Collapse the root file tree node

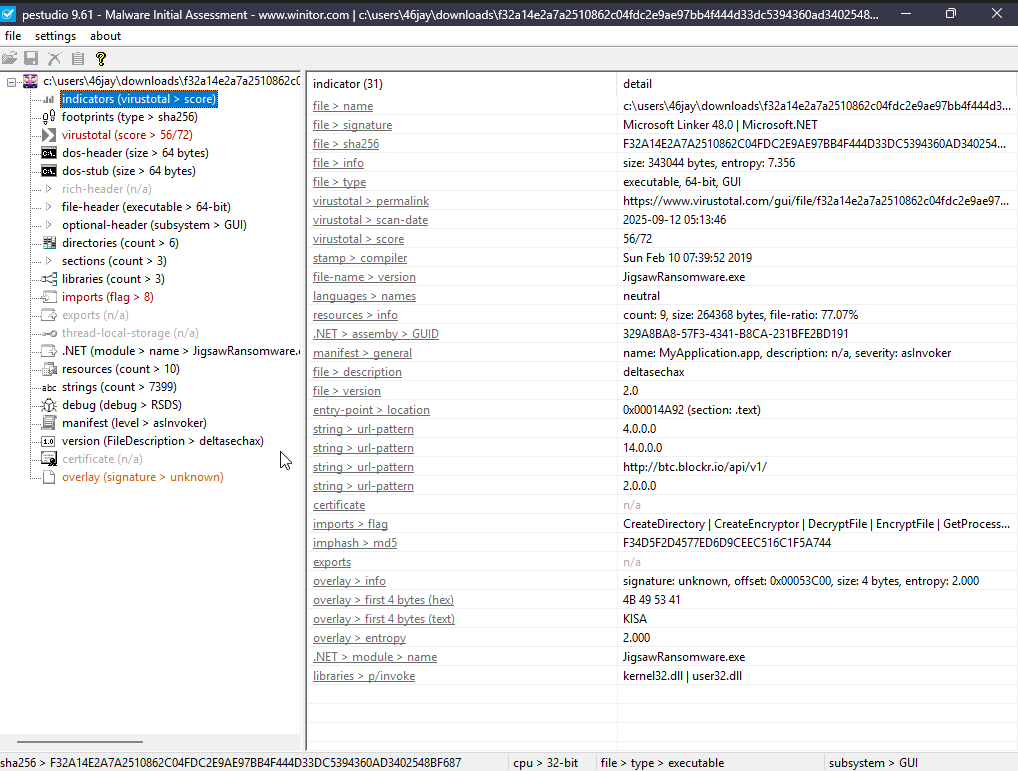[11, 82]
